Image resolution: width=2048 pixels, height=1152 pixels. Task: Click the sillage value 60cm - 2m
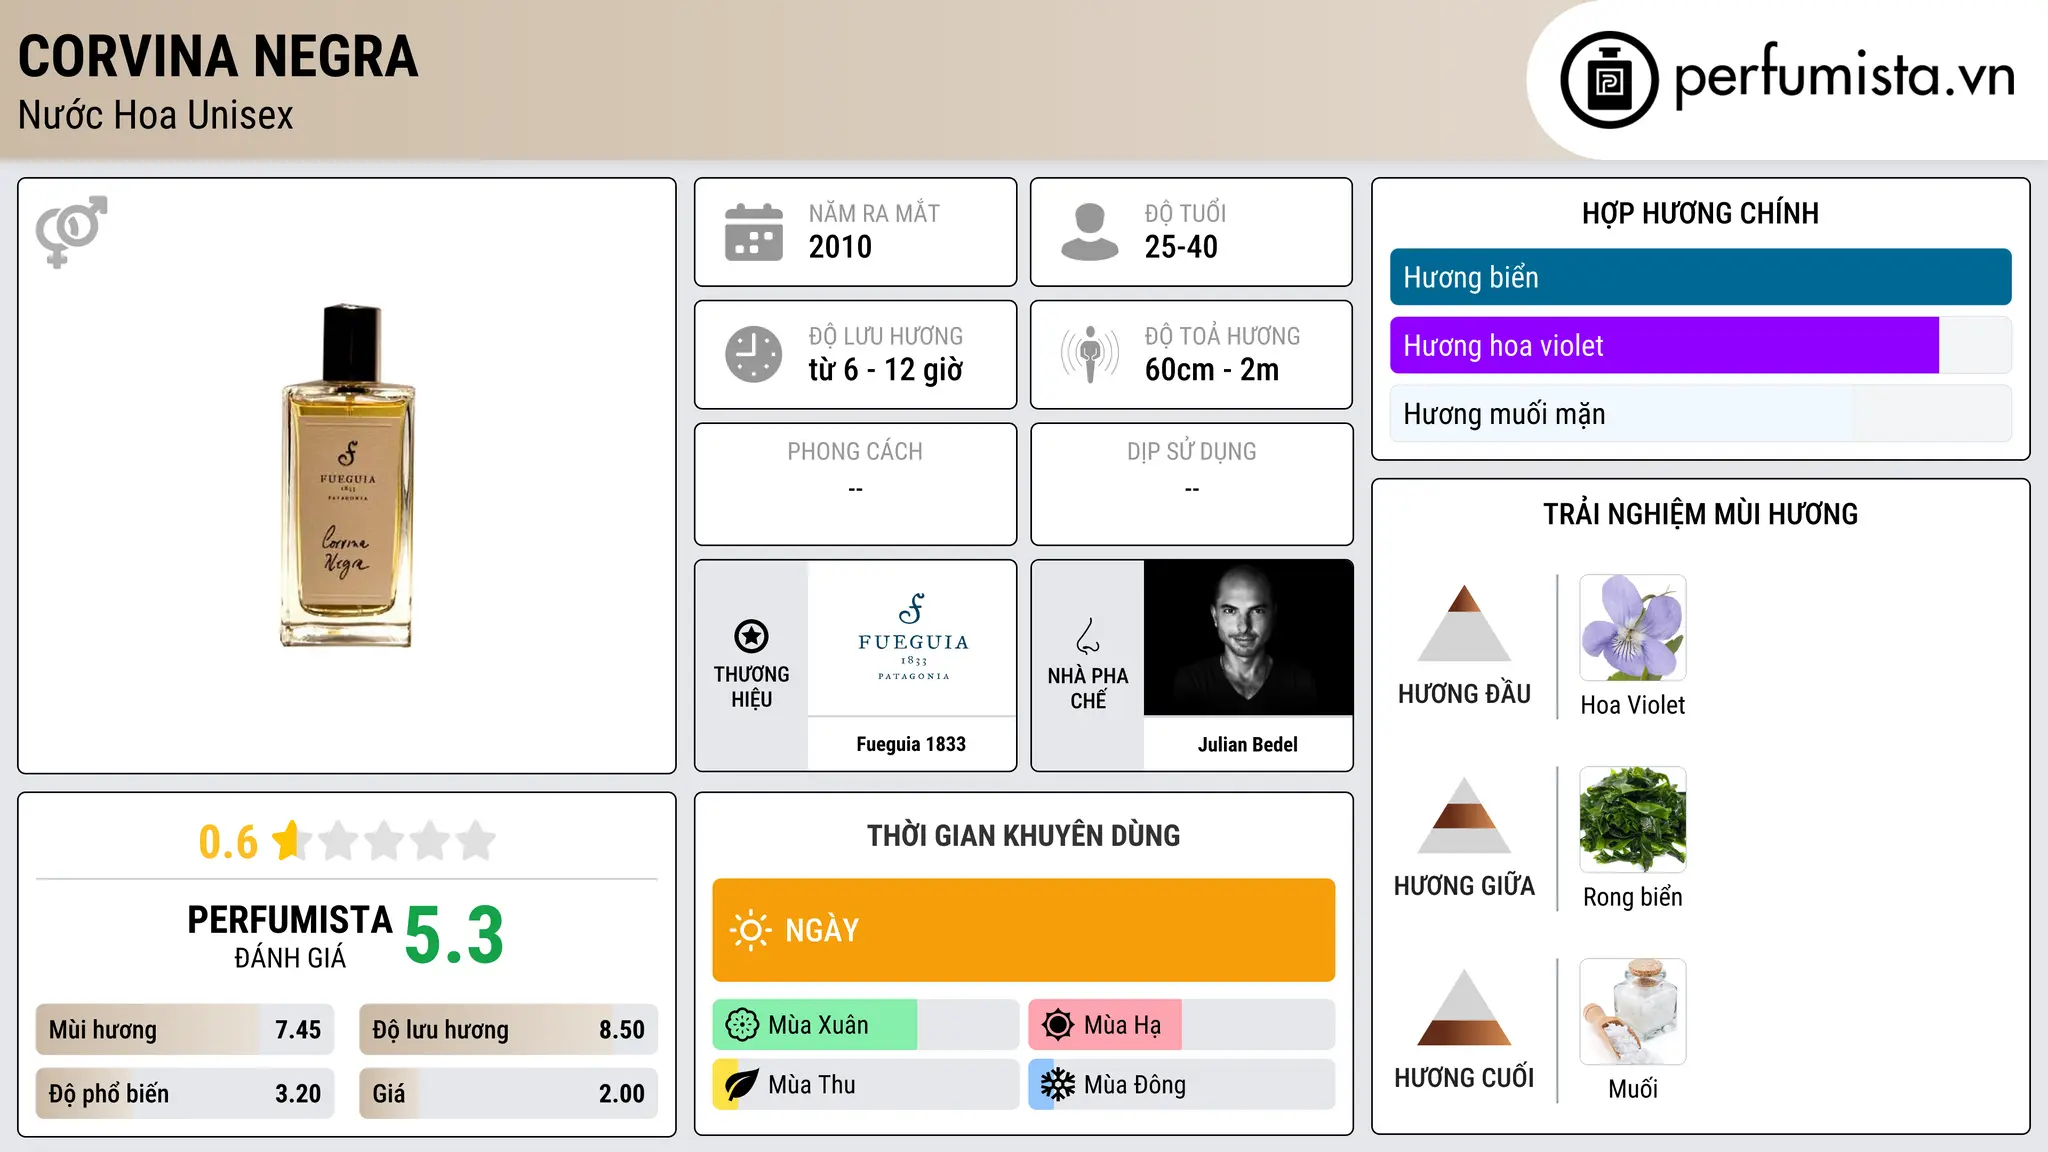click(1212, 370)
